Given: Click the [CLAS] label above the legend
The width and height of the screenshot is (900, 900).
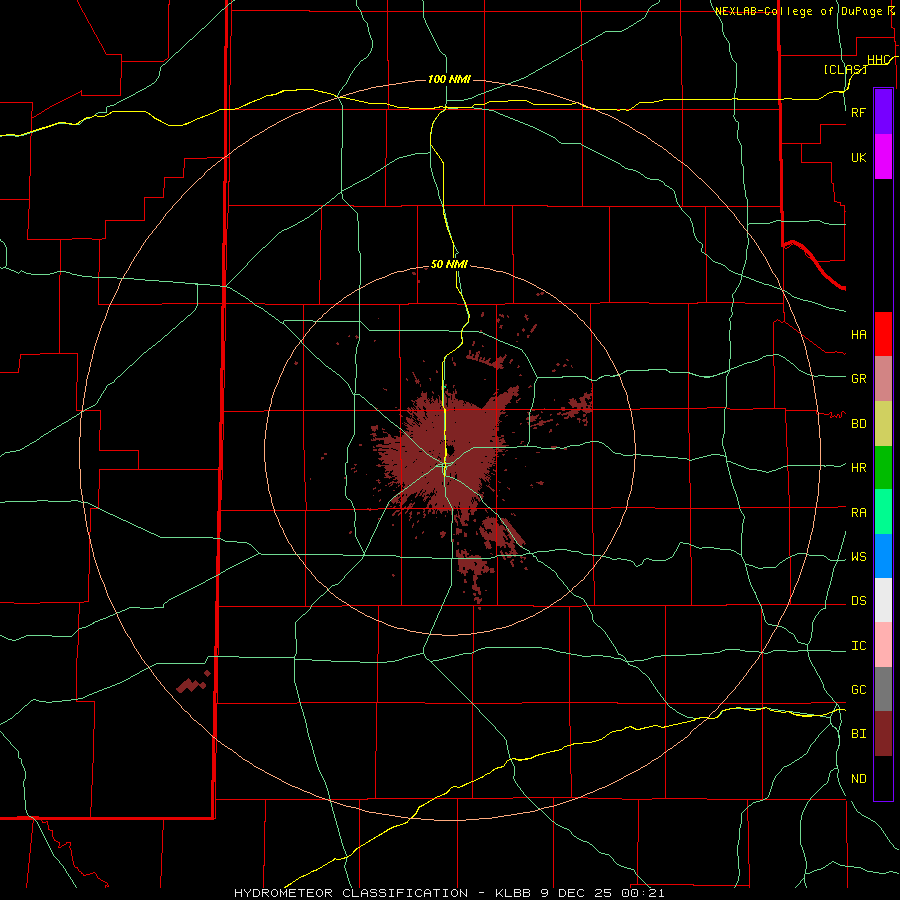Looking at the screenshot, I should (x=845, y=69).
